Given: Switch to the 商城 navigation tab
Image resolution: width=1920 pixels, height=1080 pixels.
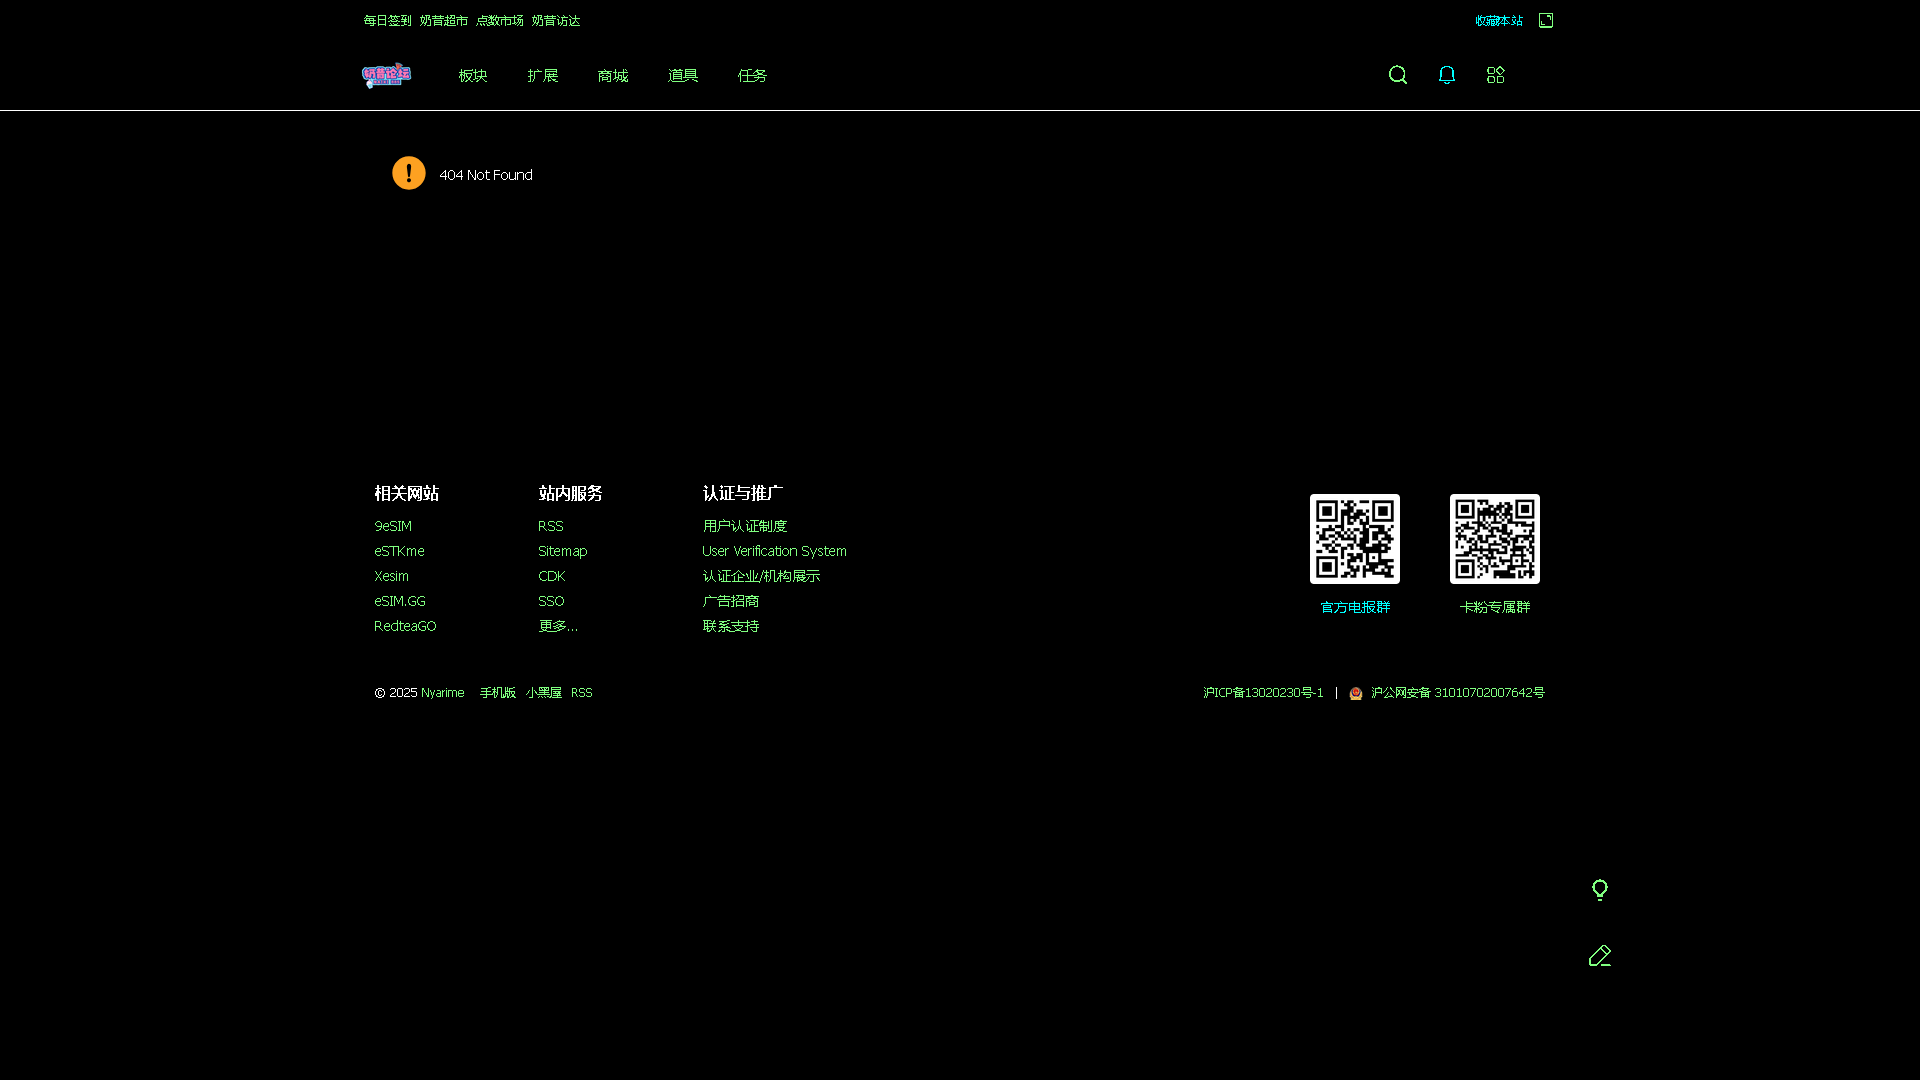Looking at the screenshot, I should (x=612, y=75).
